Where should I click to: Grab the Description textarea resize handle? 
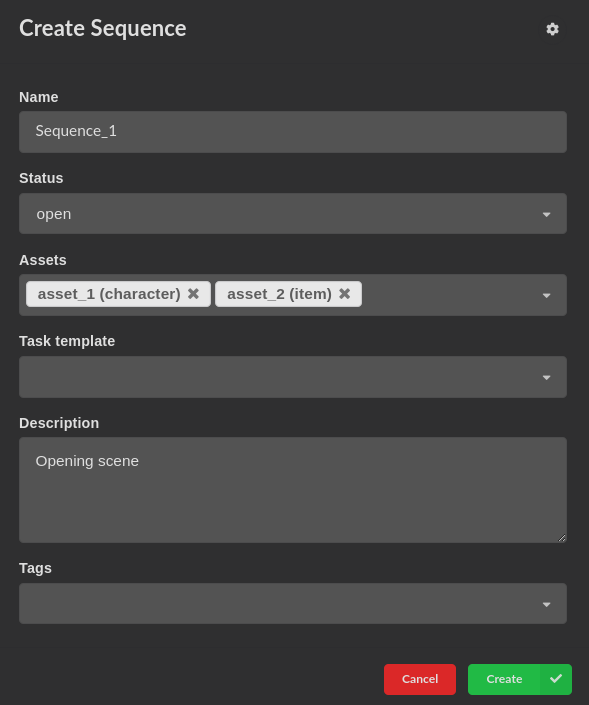tap(562, 538)
